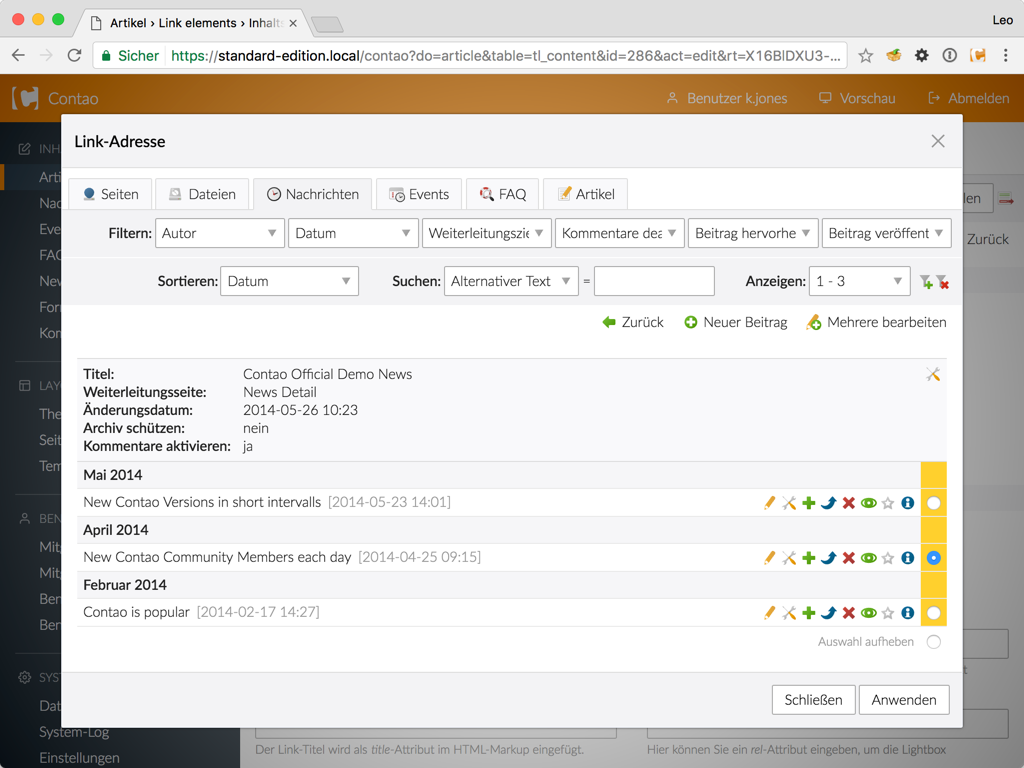The height and width of the screenshot is (768, 1024).
Task: Open the 'Kommentare' filter dropdown
Action: click(620, 233)
